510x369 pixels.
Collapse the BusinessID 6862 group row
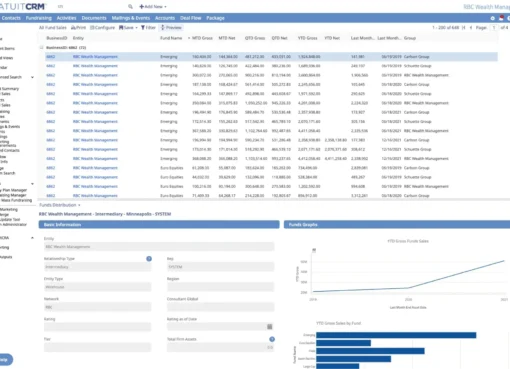coord(41,47)
